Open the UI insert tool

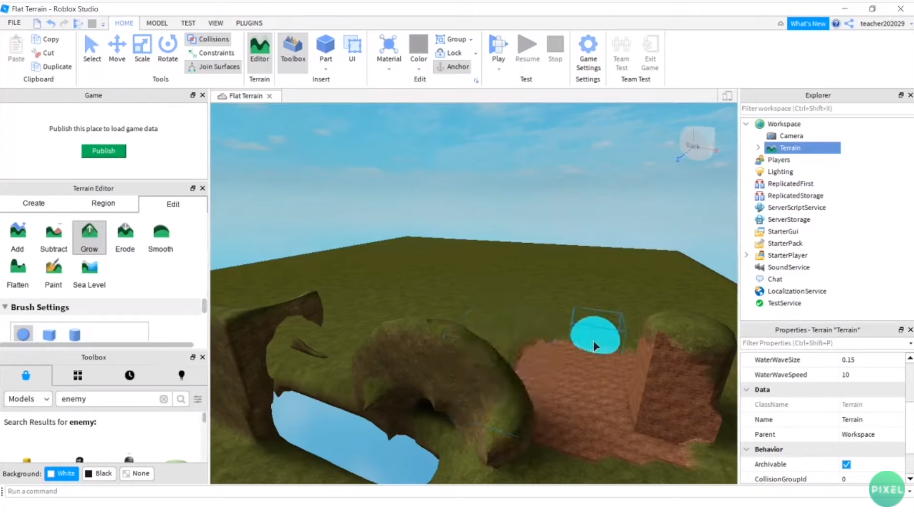(x=352, y=49)
